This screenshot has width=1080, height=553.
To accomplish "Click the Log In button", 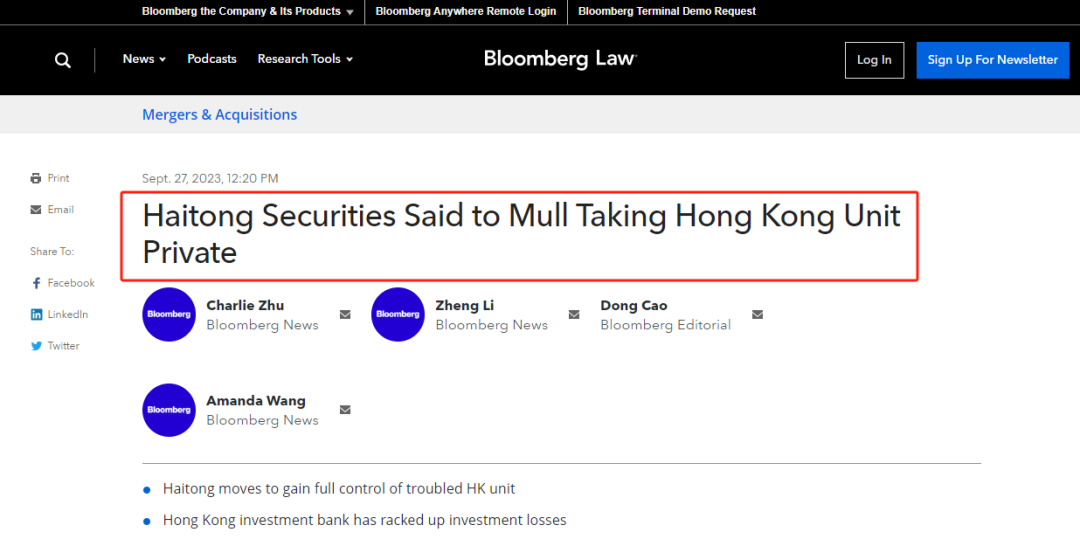I will 874,60.
